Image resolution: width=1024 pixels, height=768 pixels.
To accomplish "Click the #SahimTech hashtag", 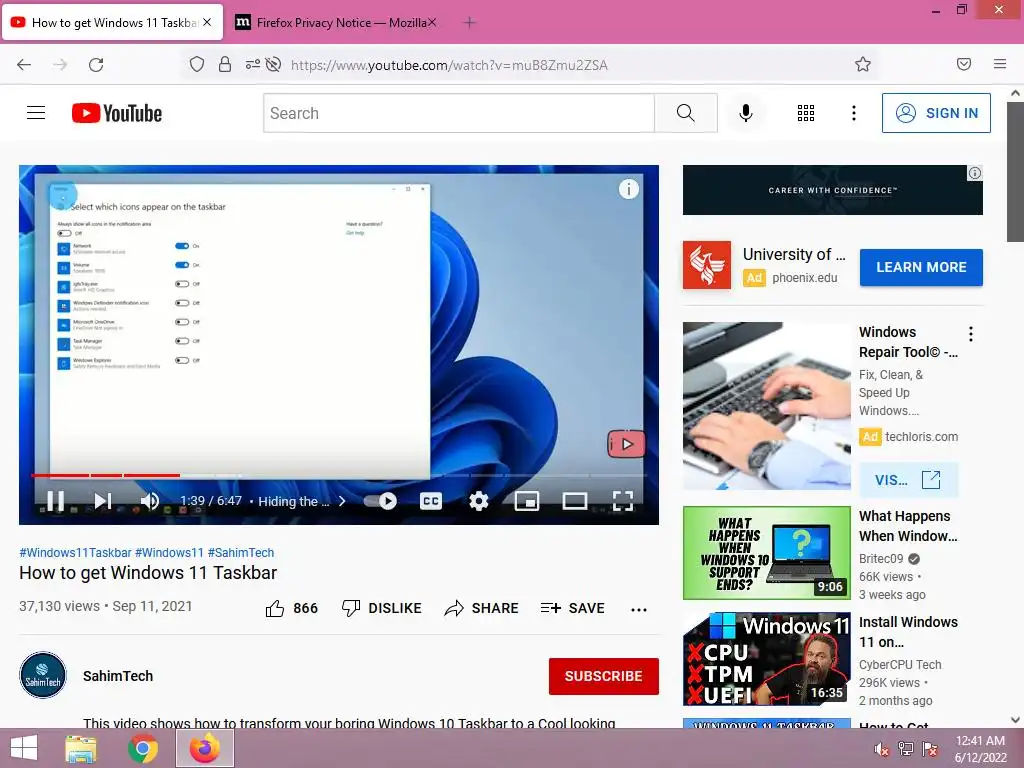I will click(241, 552).
